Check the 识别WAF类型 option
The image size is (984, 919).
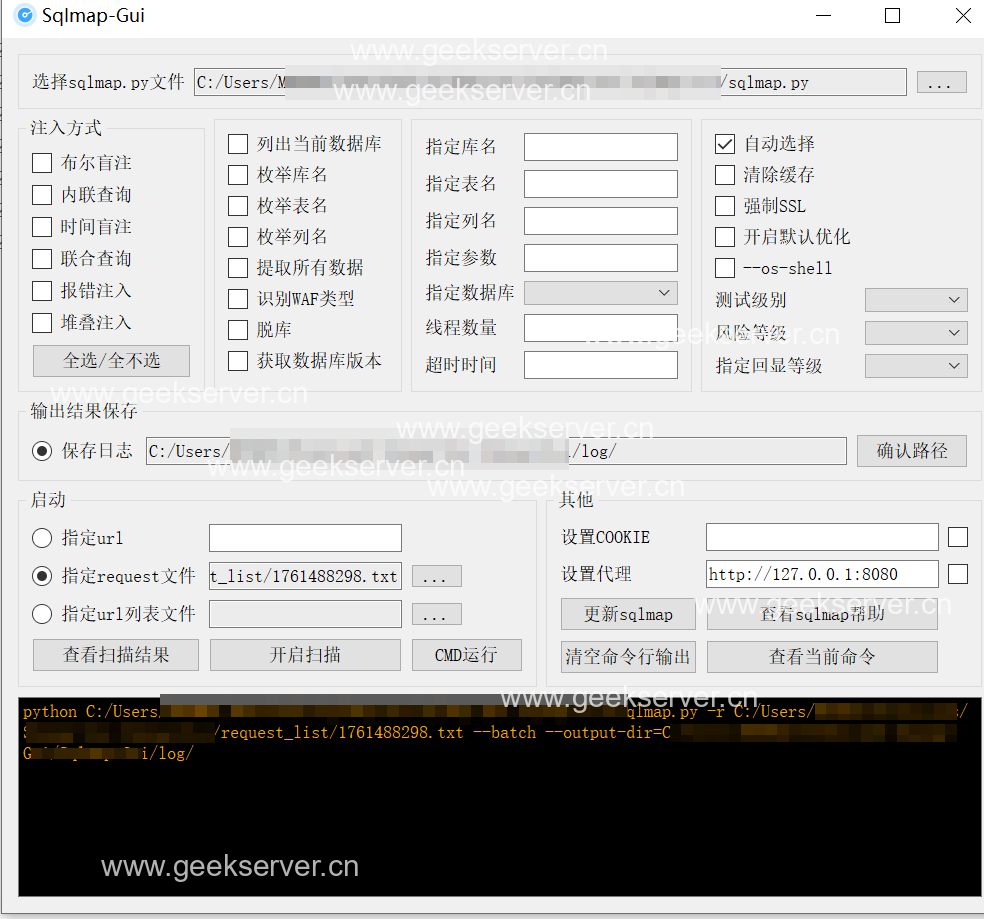click(x=238, y=299)
